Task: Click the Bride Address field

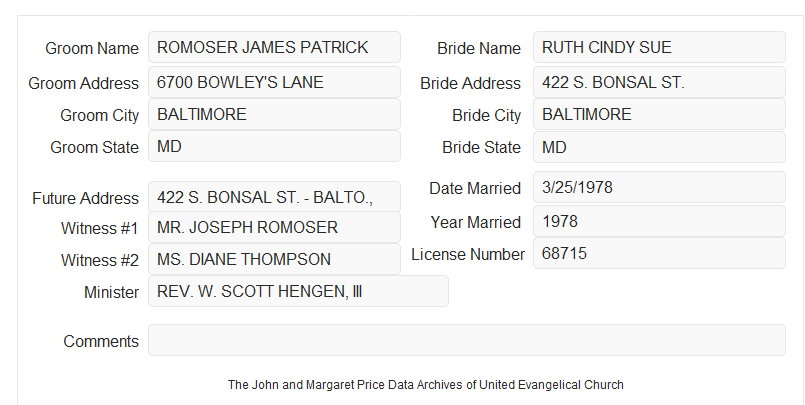Action: click(659, 82)
